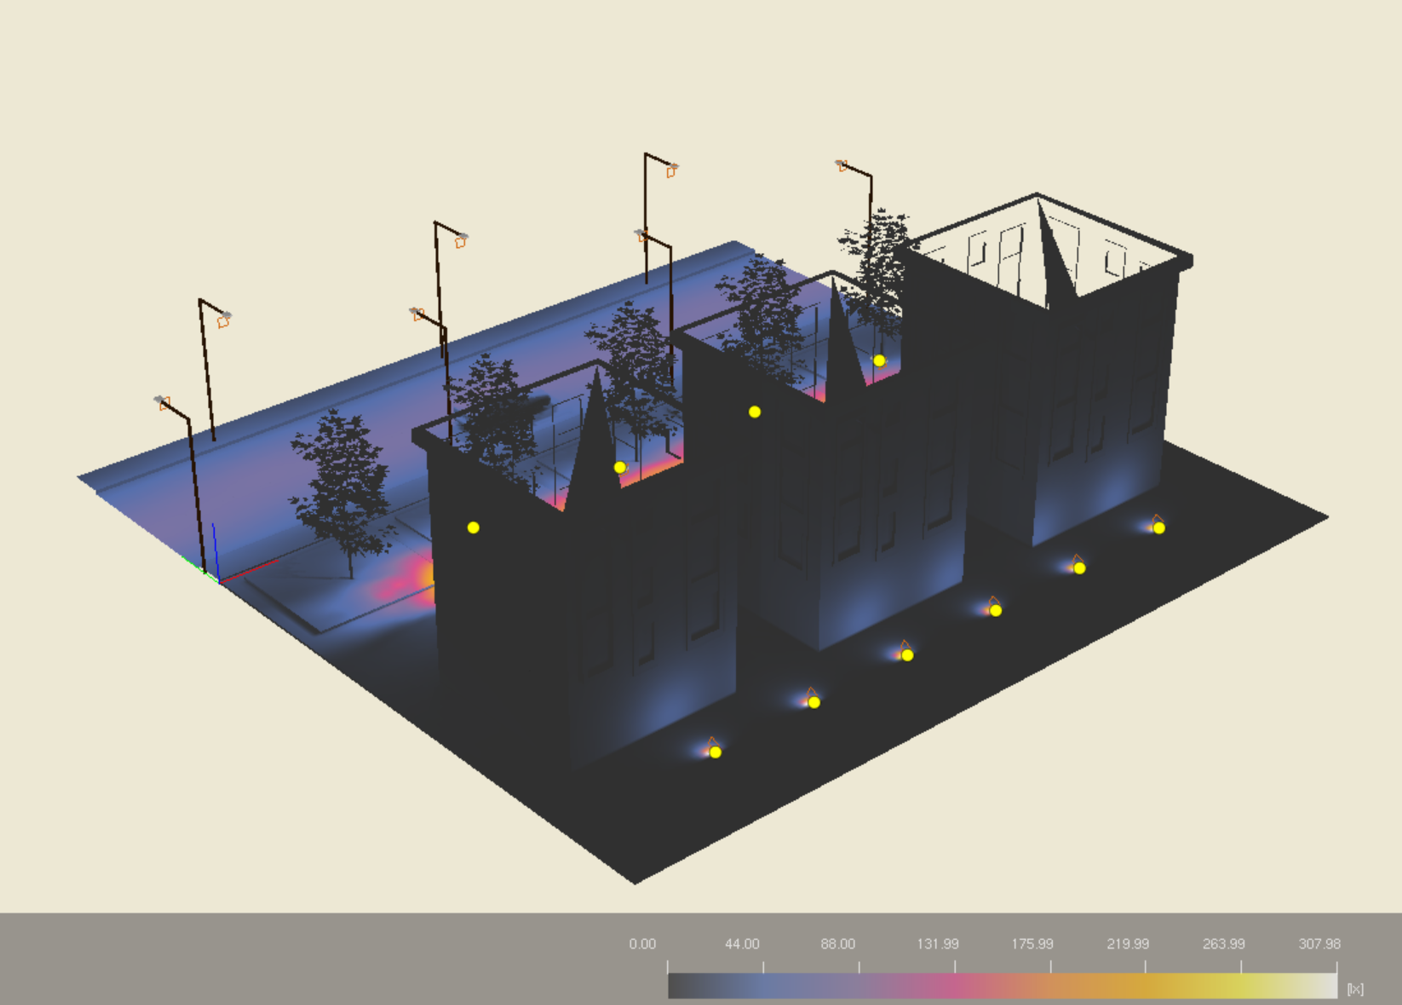
Task: Select the frontmost yellow ground luminaire marker
Action: pos(715,752)
